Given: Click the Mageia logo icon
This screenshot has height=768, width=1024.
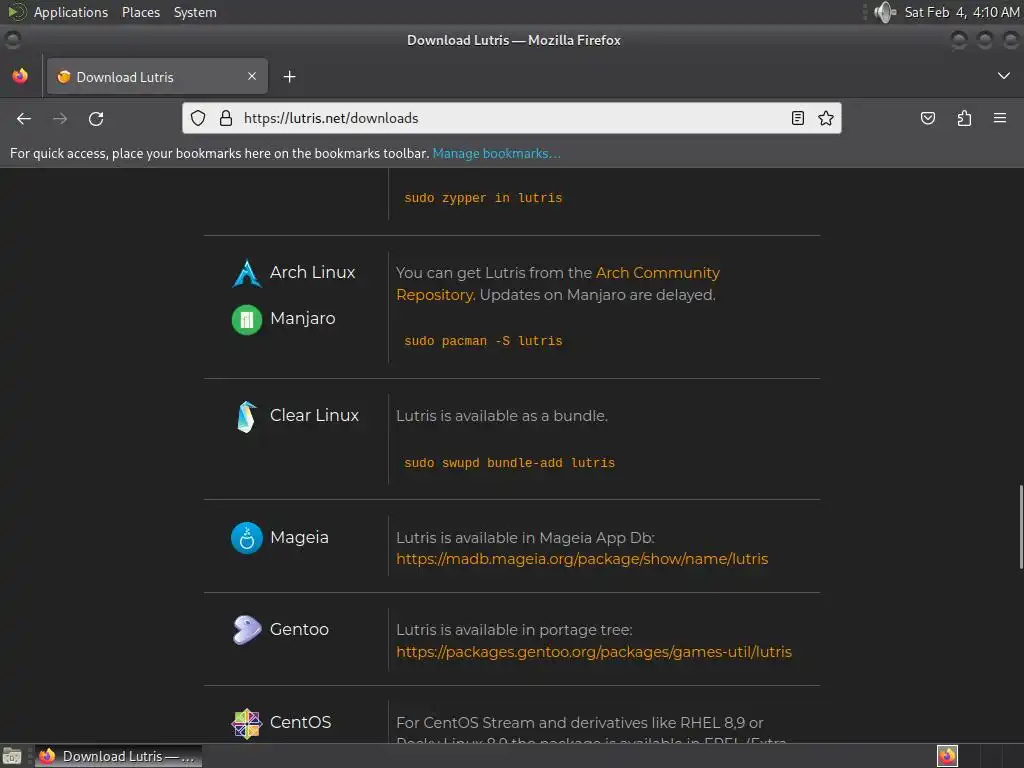Looking at the screenshot, I should [247, 538].
